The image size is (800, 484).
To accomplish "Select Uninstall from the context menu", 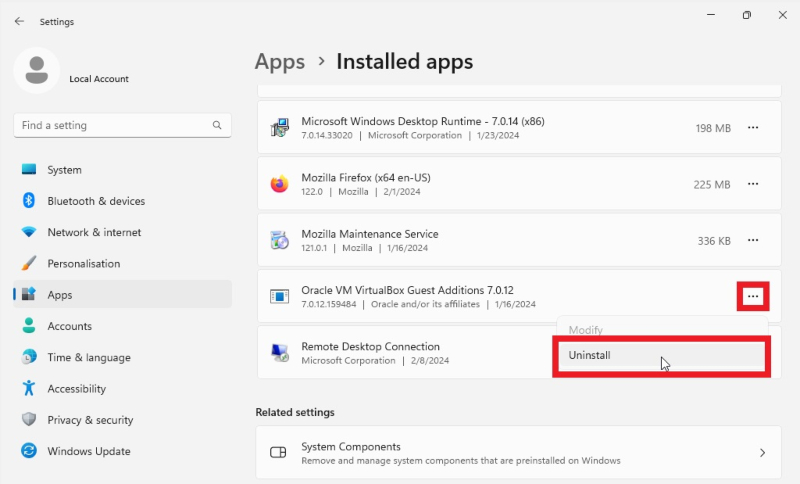I will click(x=661, y=355).
